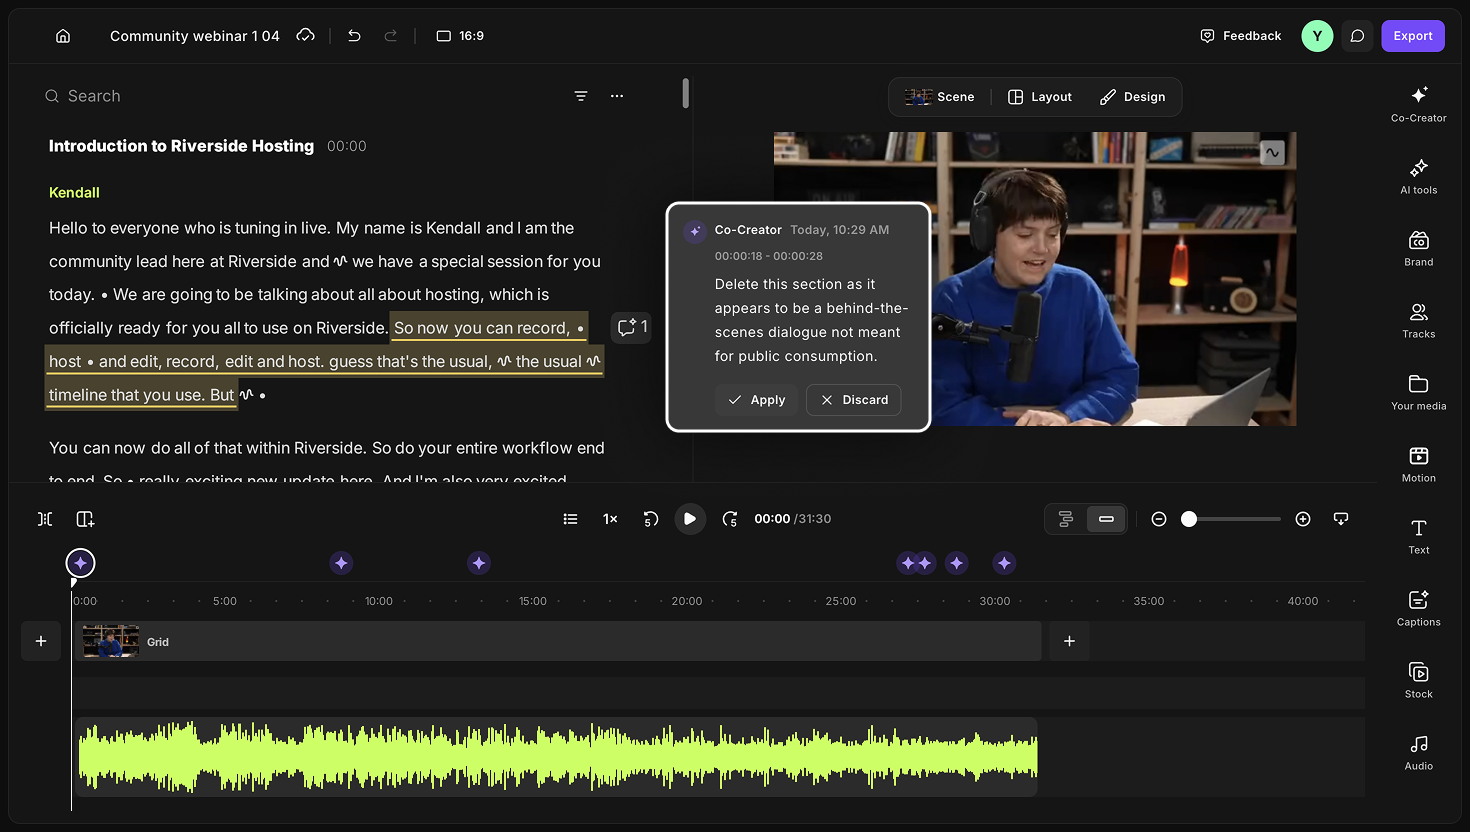This screenshot has width=1470, height=832.
Task: Click the squiggle icon on video preview
Action: click(1272, 152)
